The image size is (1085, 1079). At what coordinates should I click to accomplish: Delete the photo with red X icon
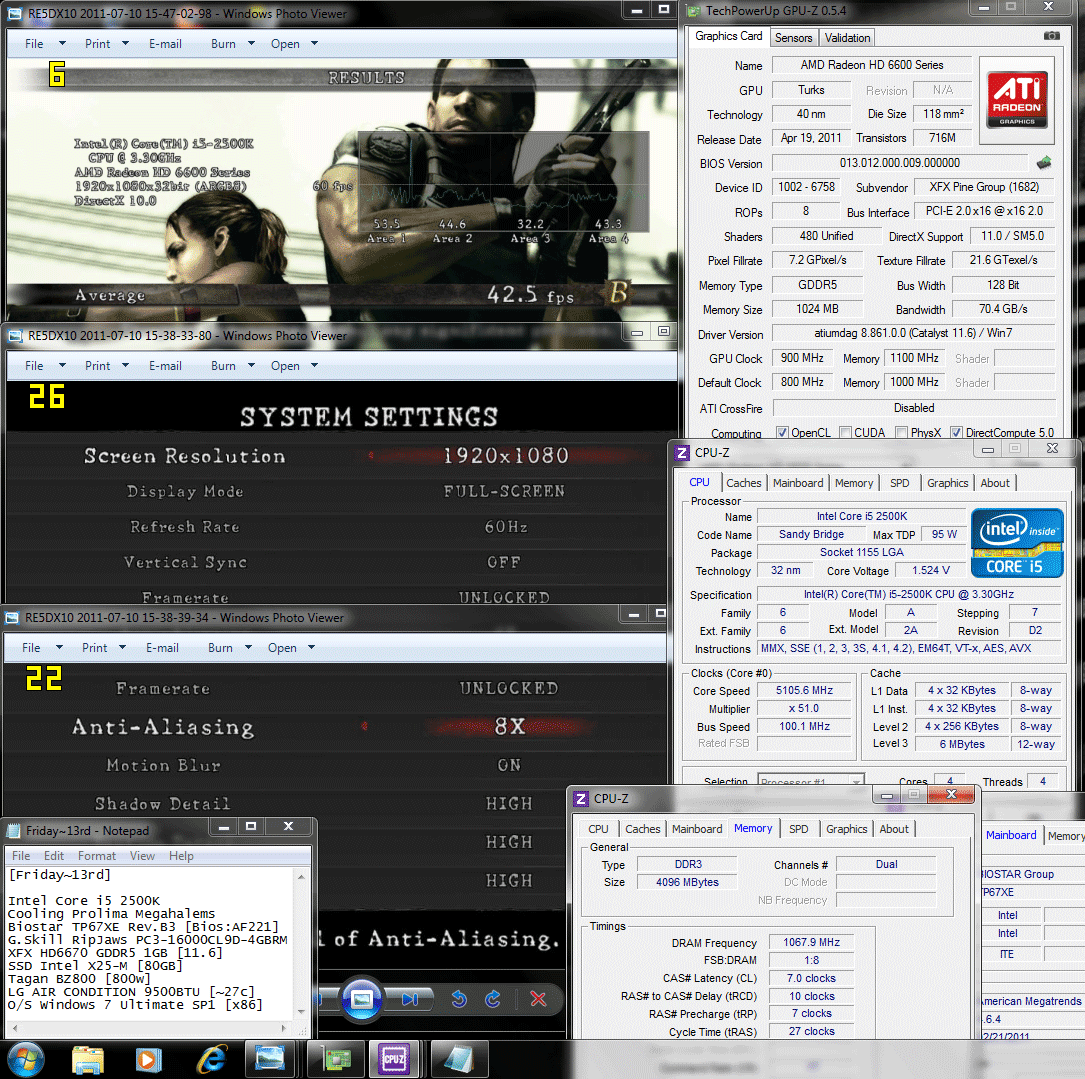click(538, 999)
